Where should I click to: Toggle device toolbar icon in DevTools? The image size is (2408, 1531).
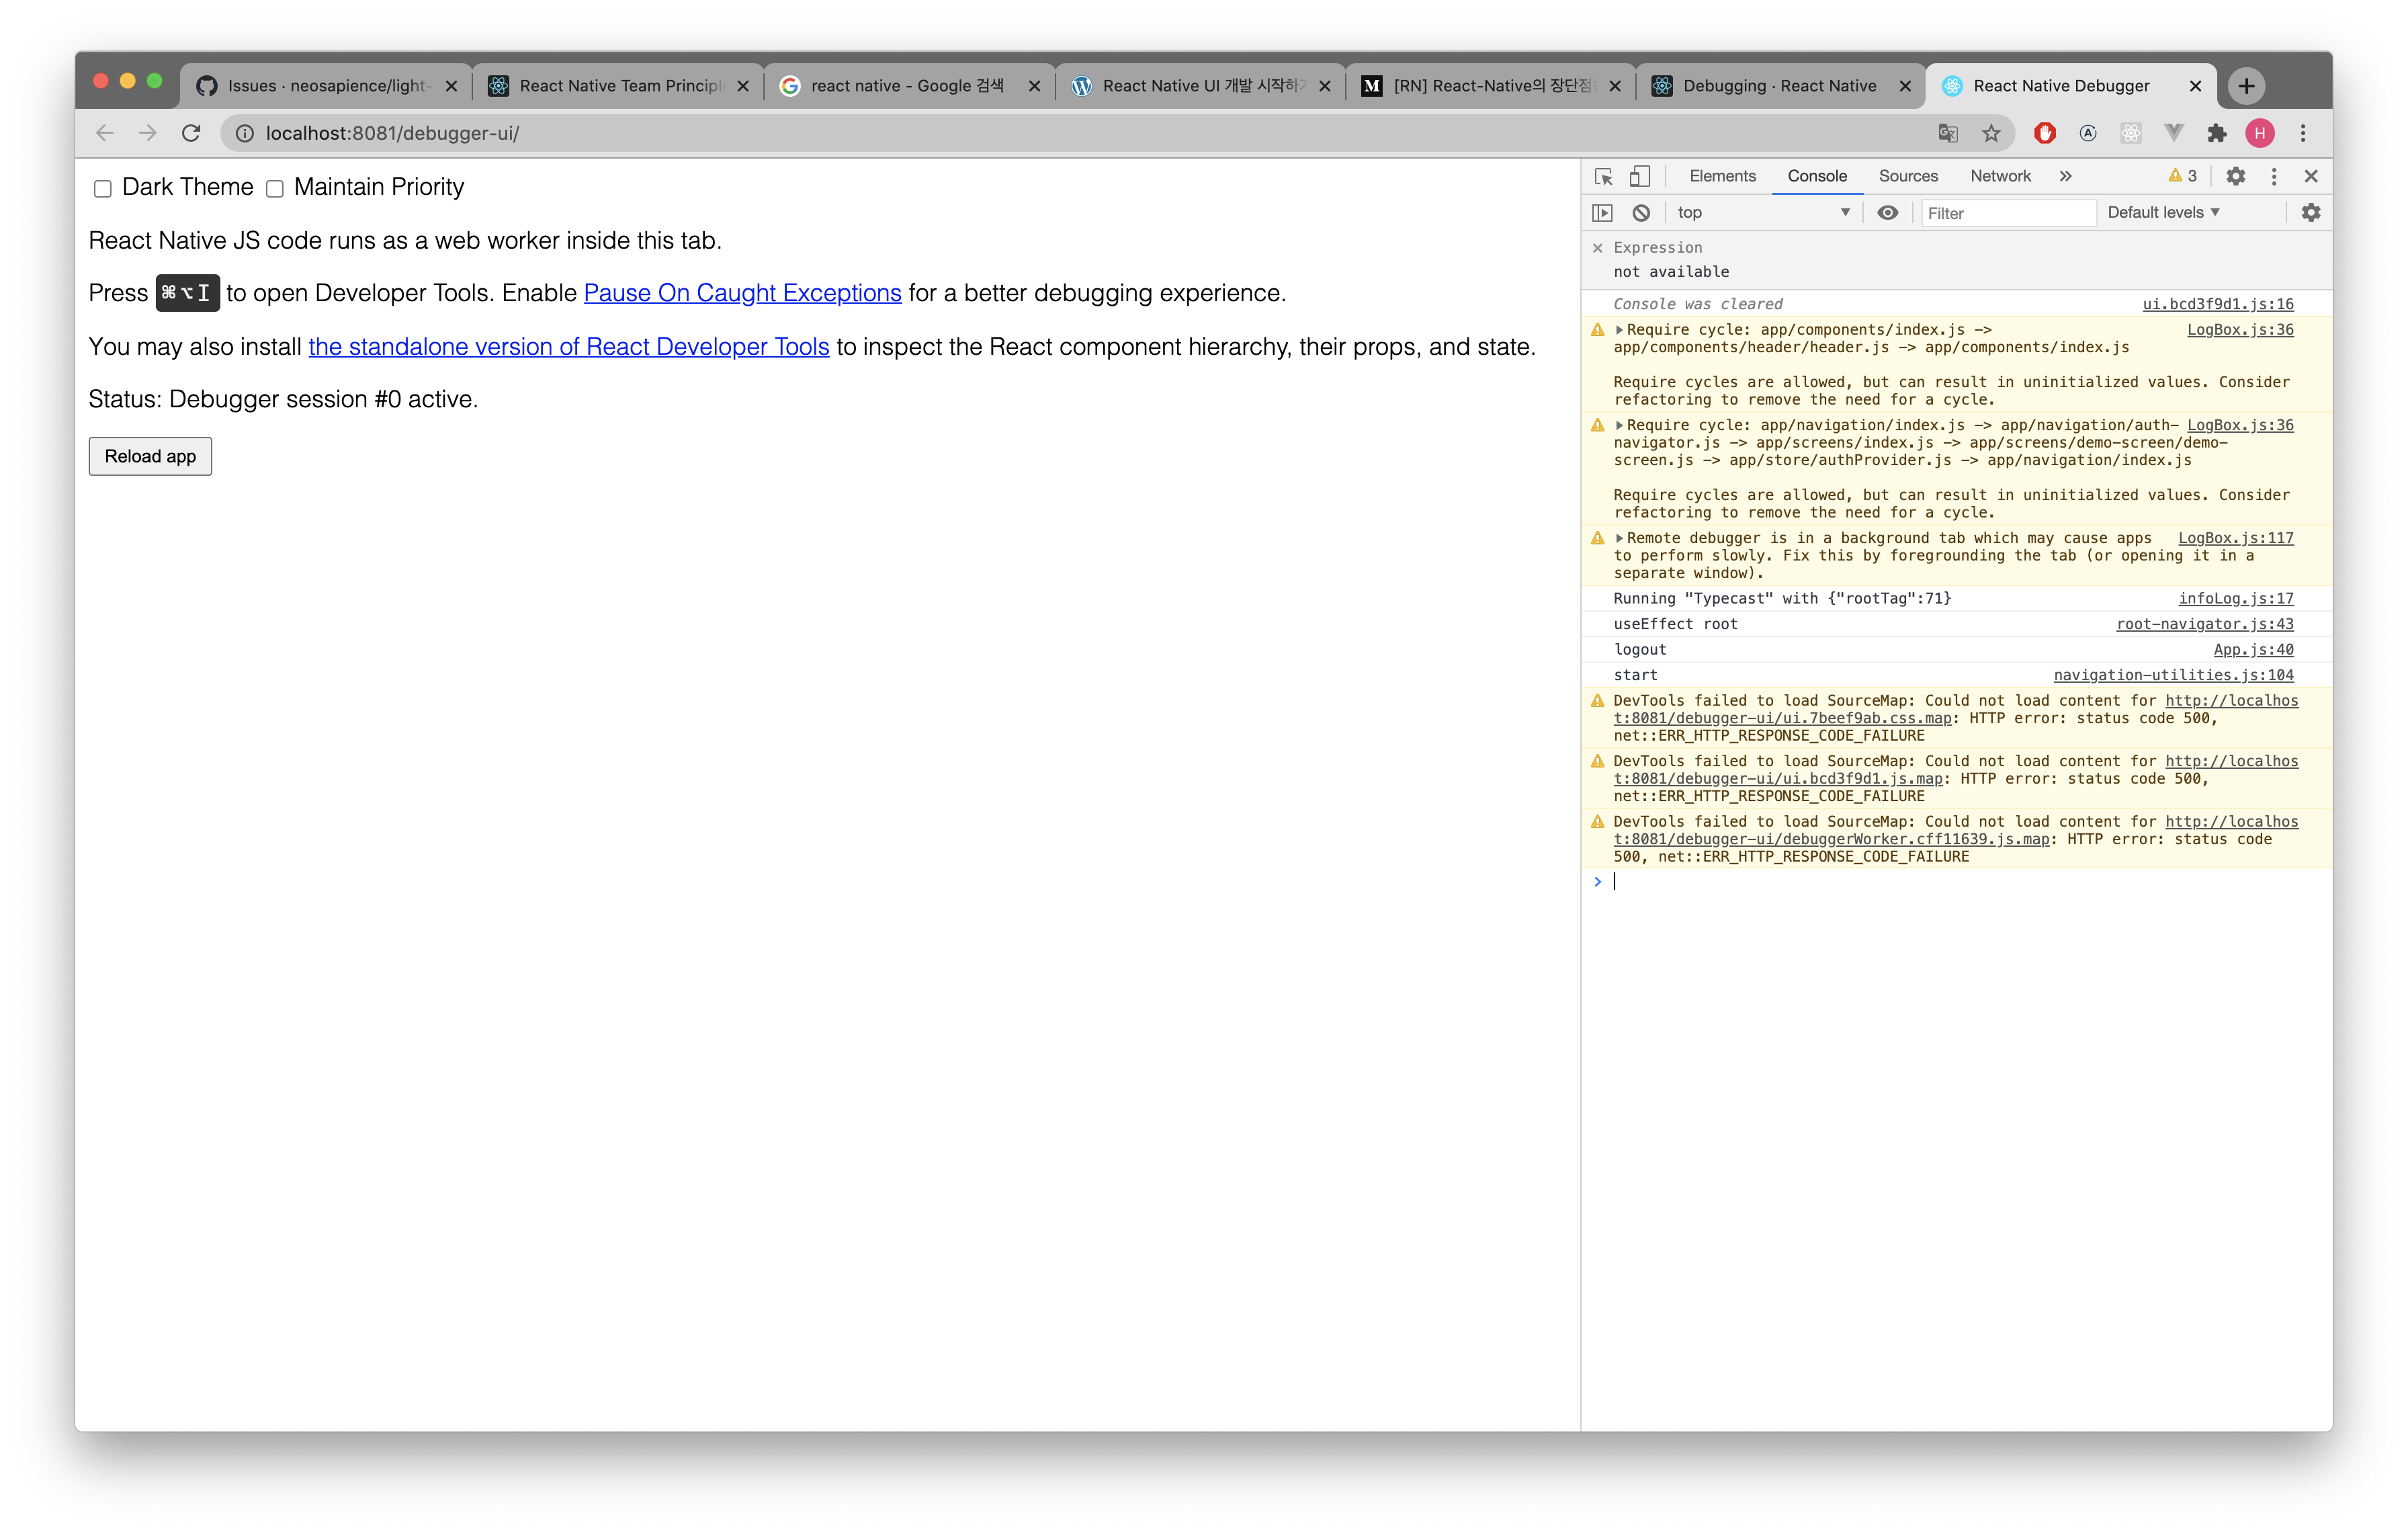pyautogui.click(x=1639, y=176)
